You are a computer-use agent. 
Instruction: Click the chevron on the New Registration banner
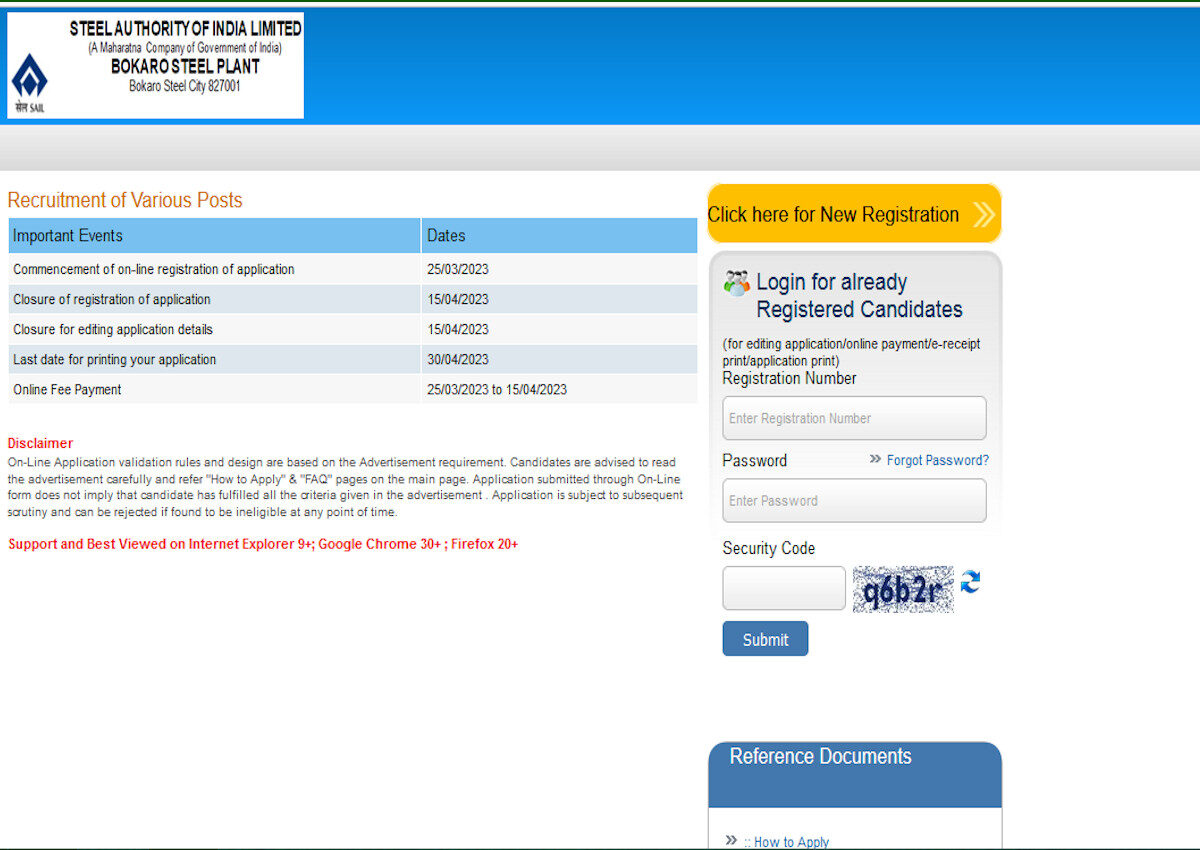[982, 213]
